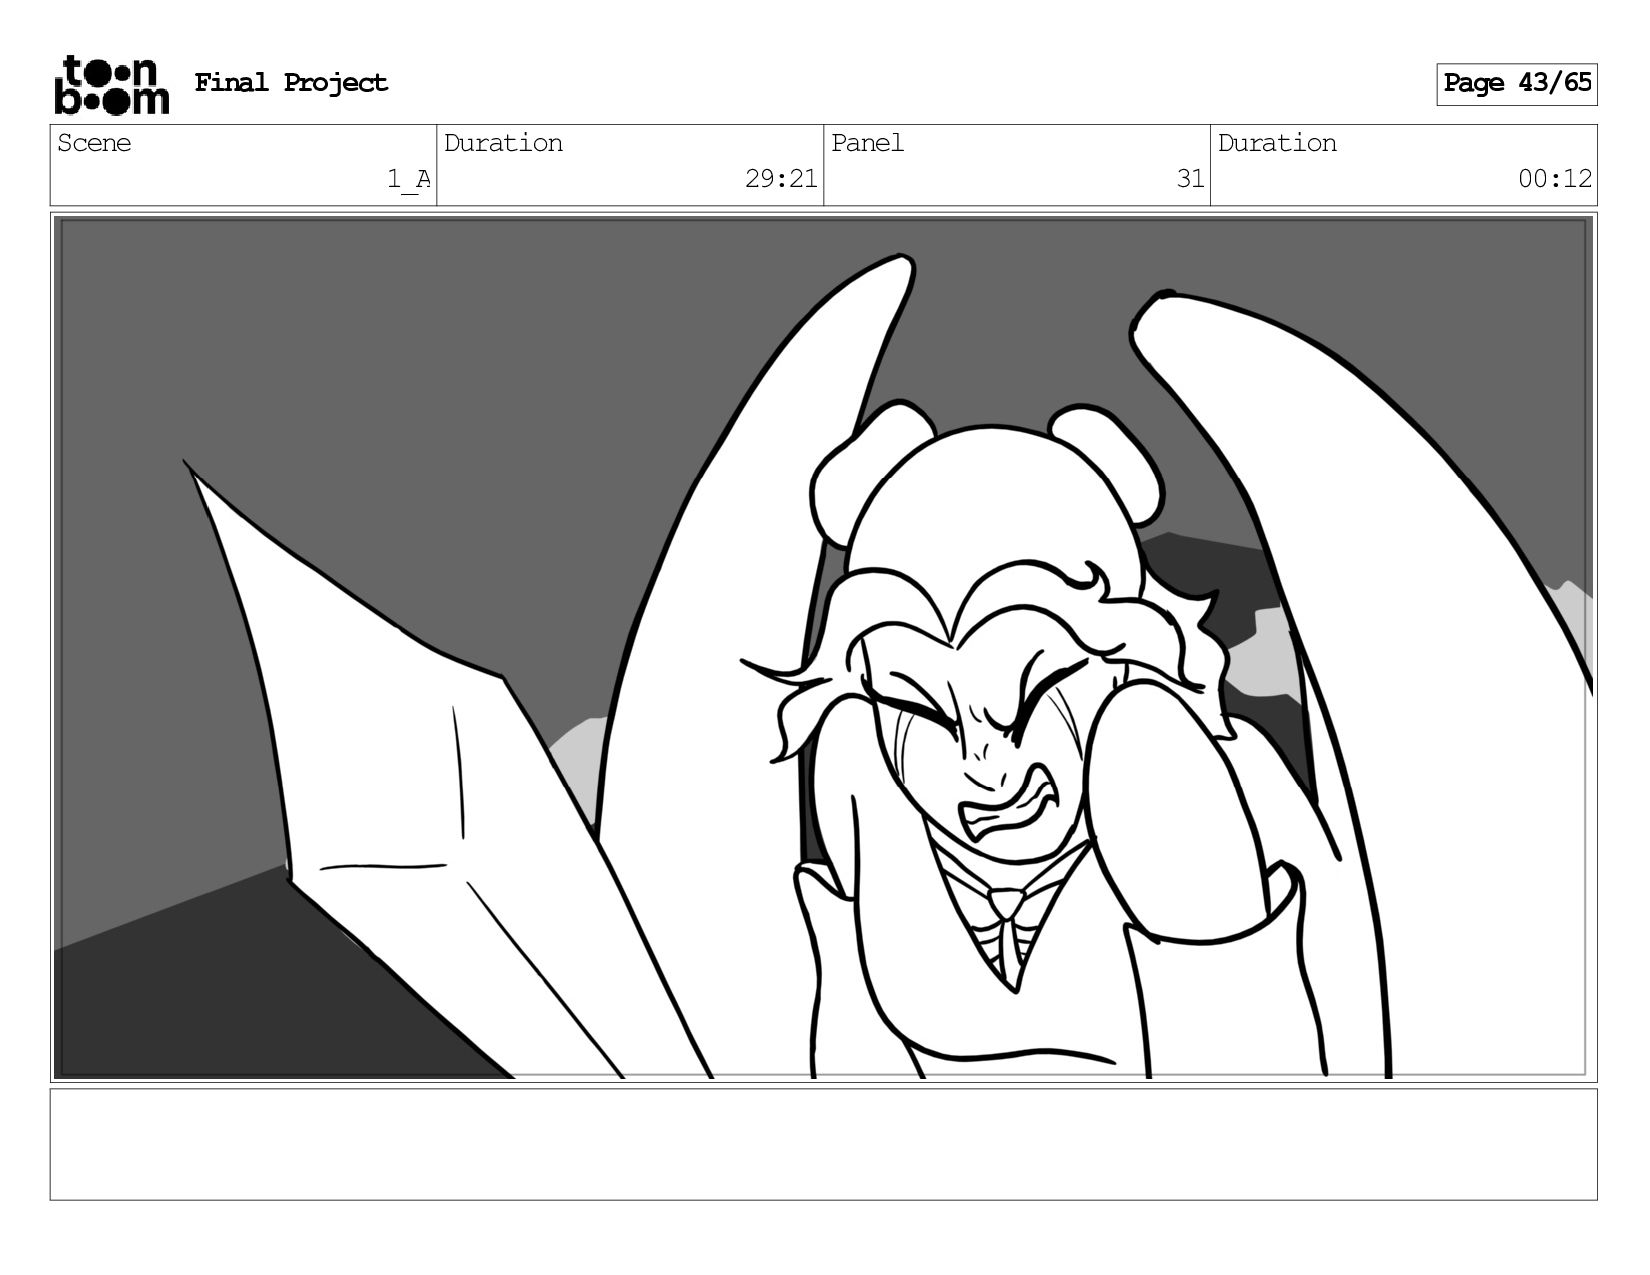Click the scene duration value '29:21'

coord(781,179)
